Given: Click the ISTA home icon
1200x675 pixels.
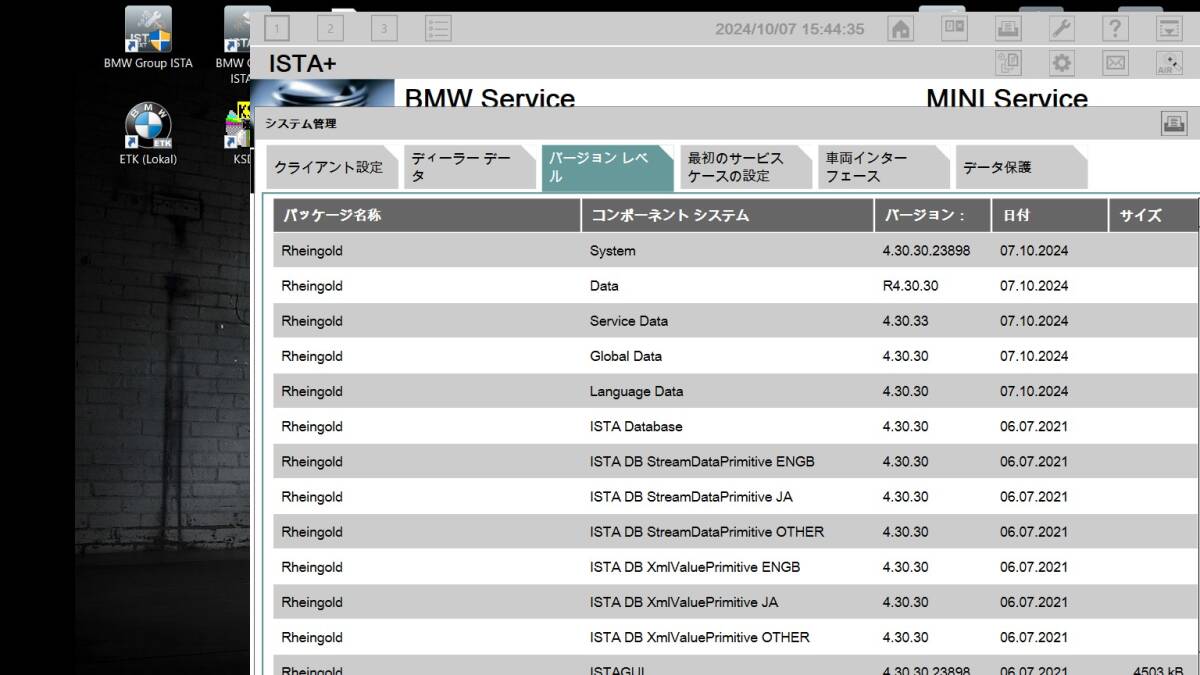Looking at the screenshot, I should pos(900,29).
